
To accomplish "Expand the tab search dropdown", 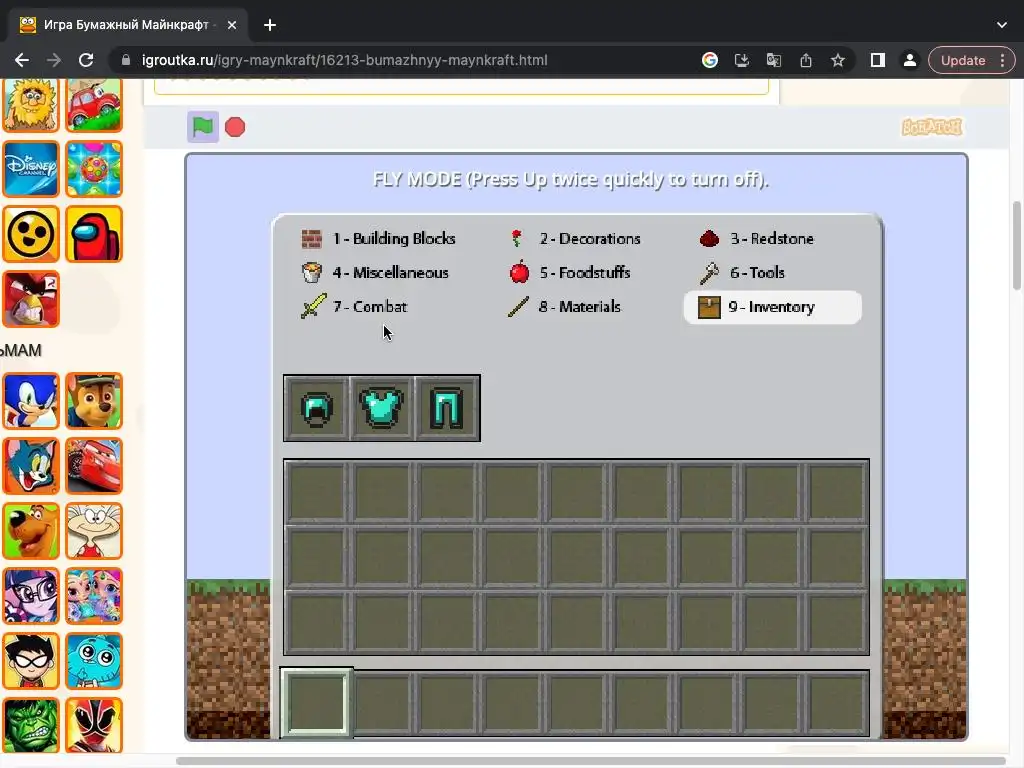I will pos(1002,25).
